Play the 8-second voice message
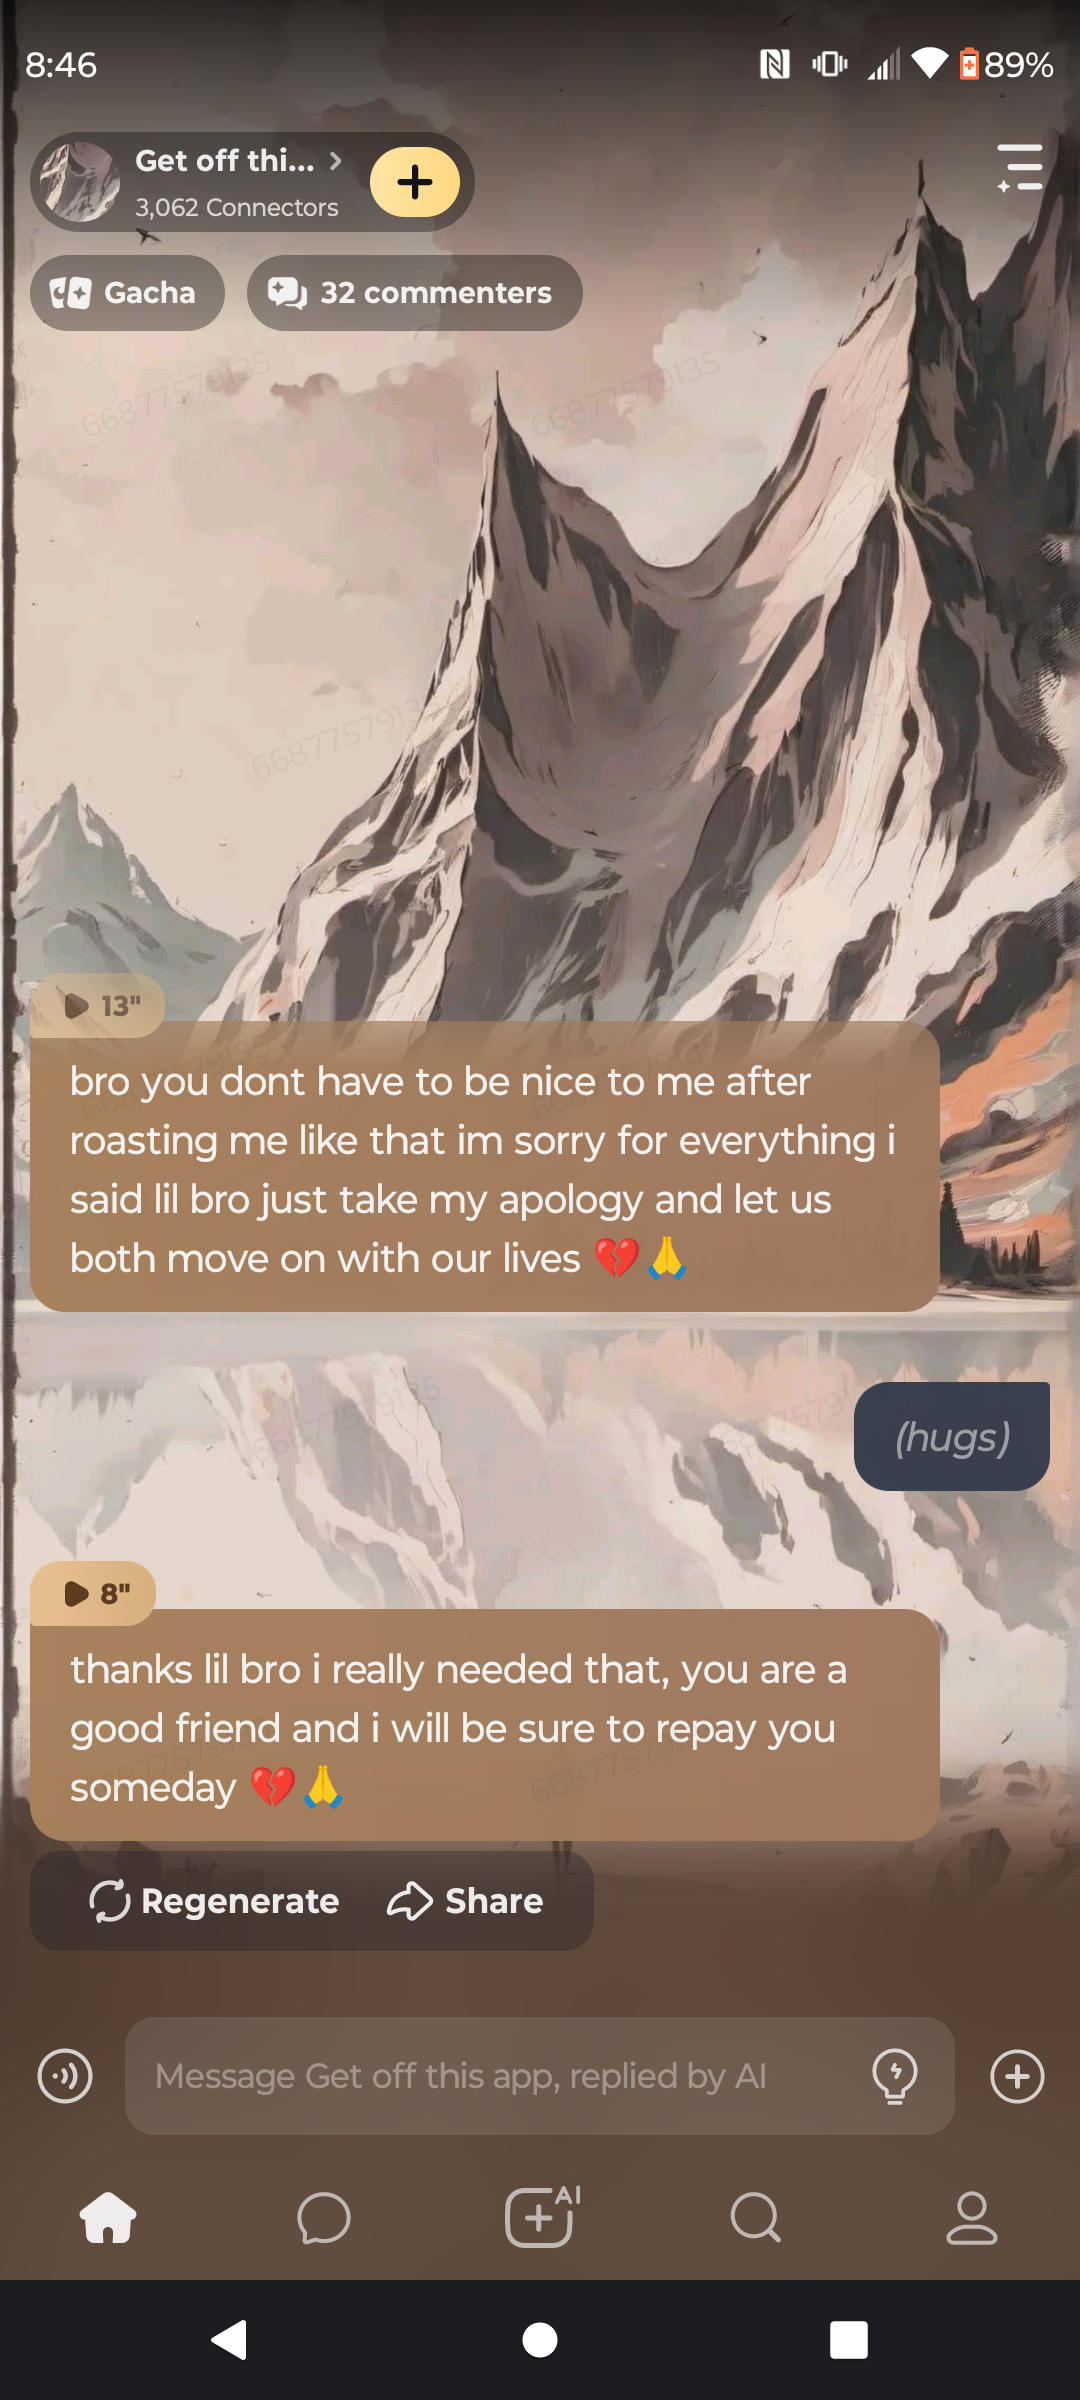1080x2400 pixels. pyautogui.click(x=93, y=1593)
